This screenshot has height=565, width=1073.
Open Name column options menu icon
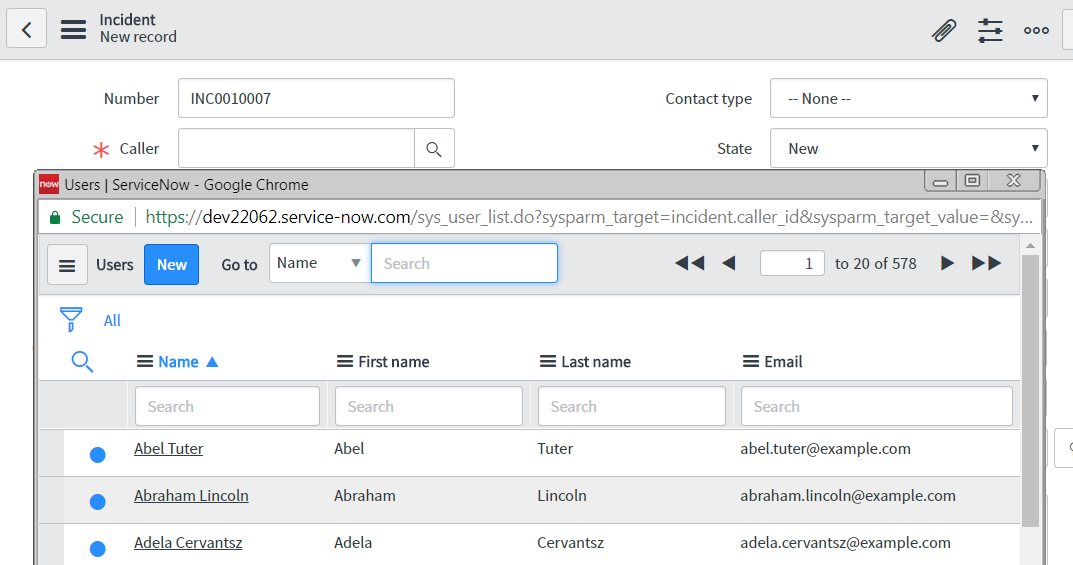(x=144, y=362)
